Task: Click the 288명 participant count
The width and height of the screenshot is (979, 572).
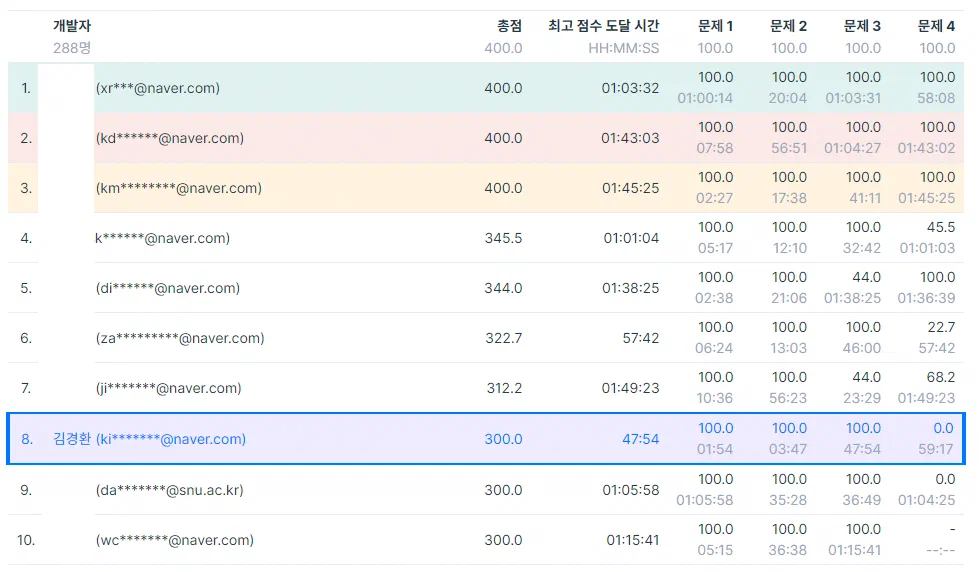Action: pyautogui.click(x=72, y=48)
